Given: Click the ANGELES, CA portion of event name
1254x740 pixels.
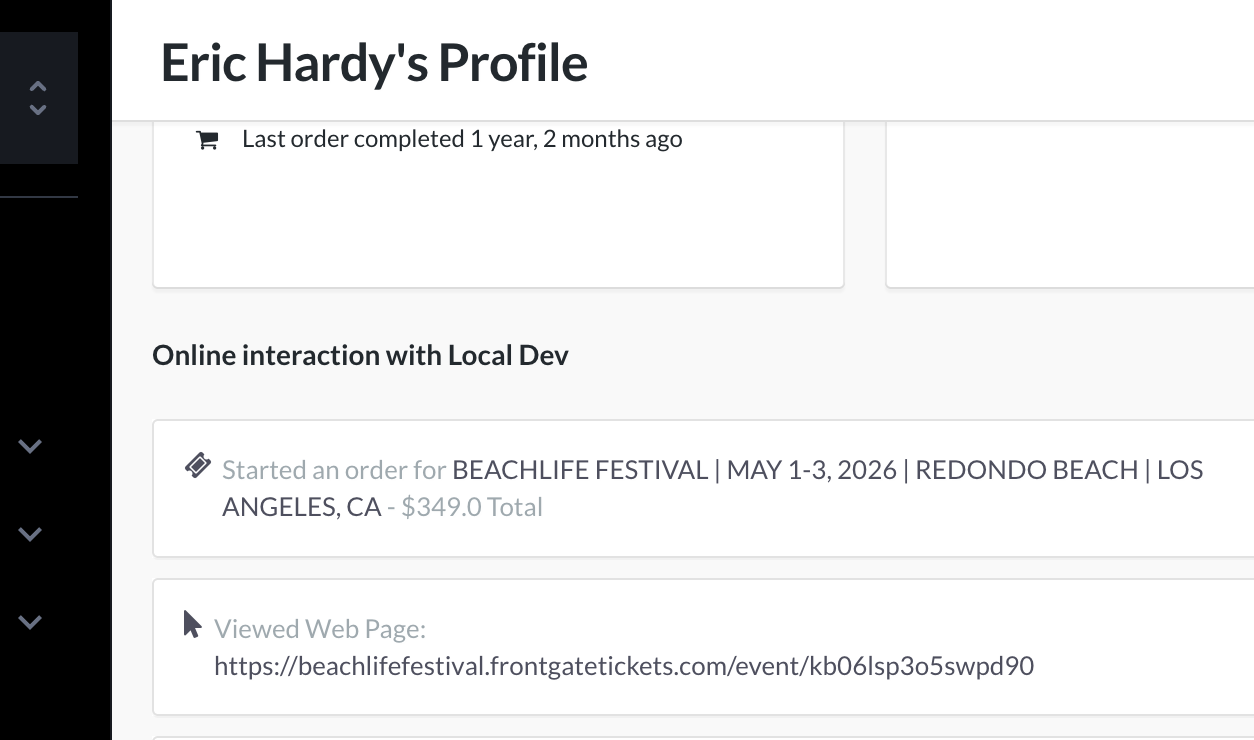Looking at the screenshot, I should pos(301,507).
